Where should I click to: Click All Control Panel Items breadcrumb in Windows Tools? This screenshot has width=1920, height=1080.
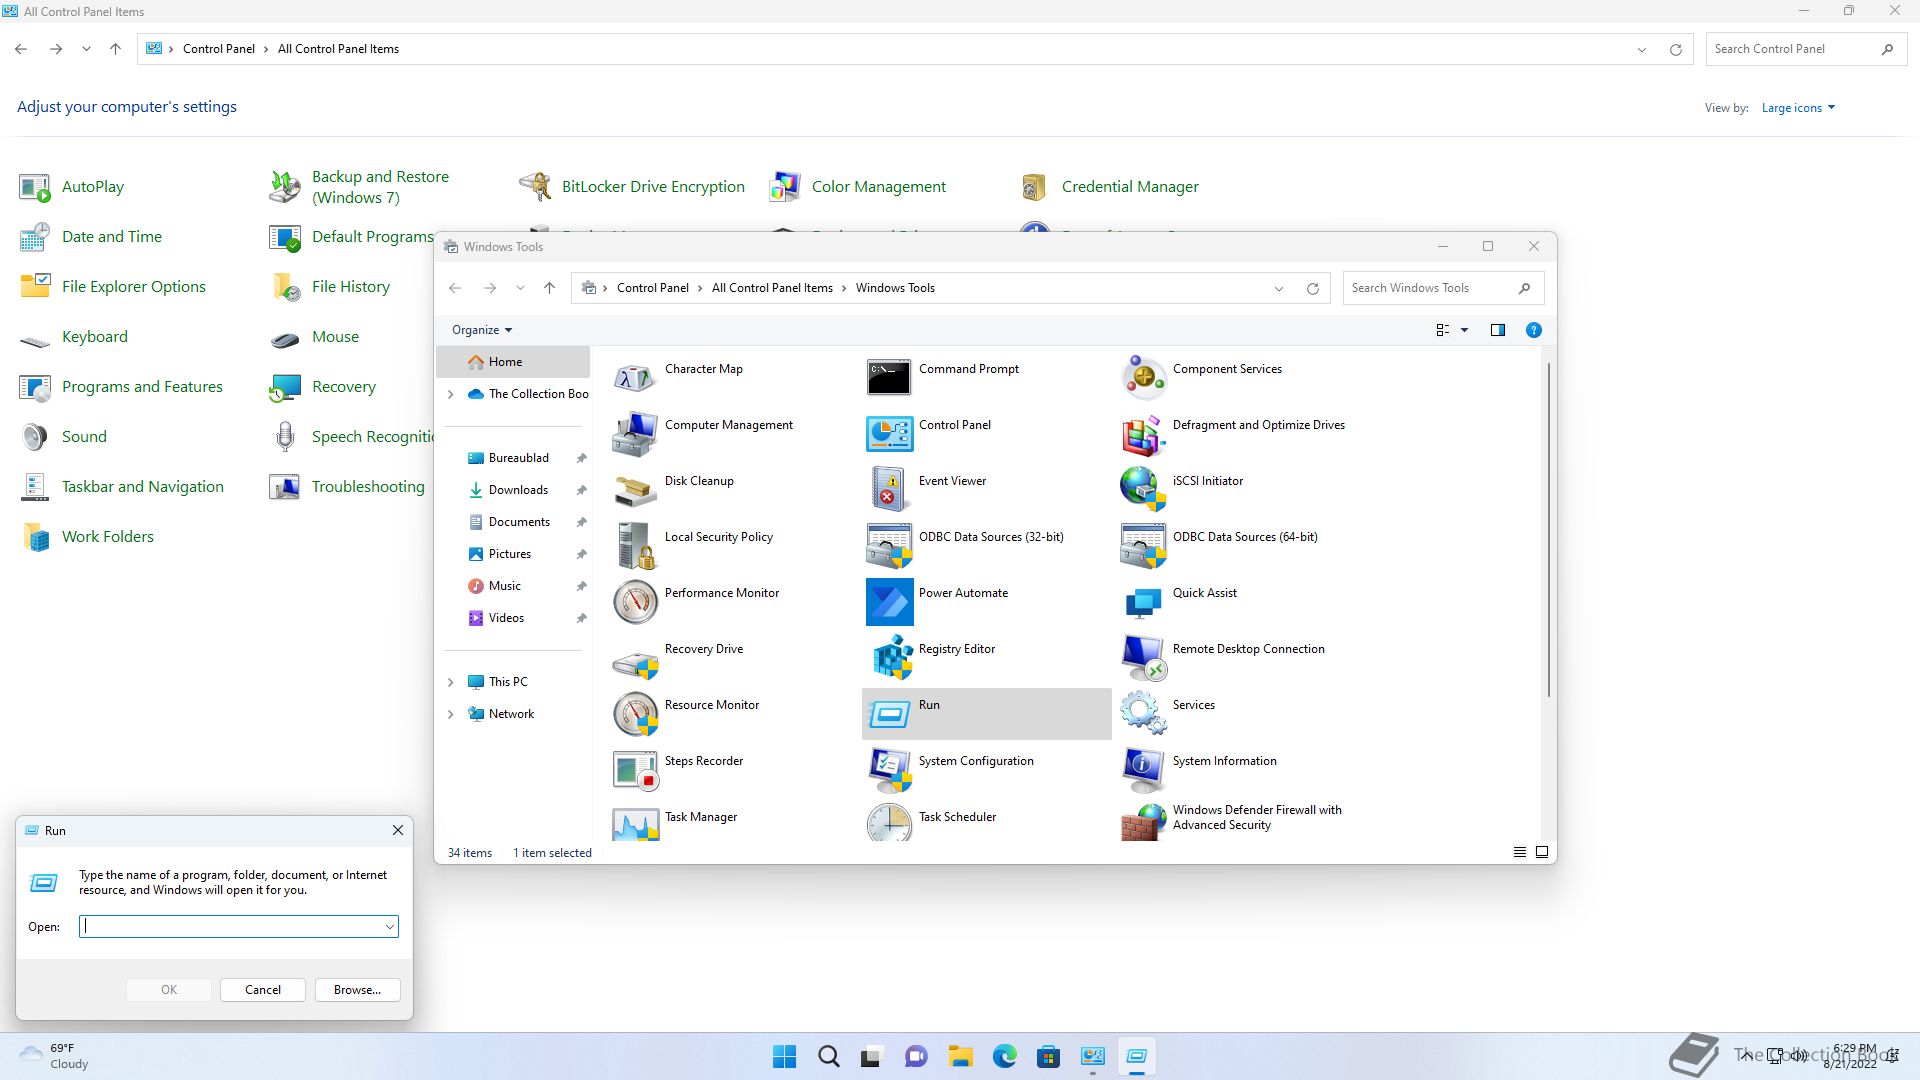[772, 288]
